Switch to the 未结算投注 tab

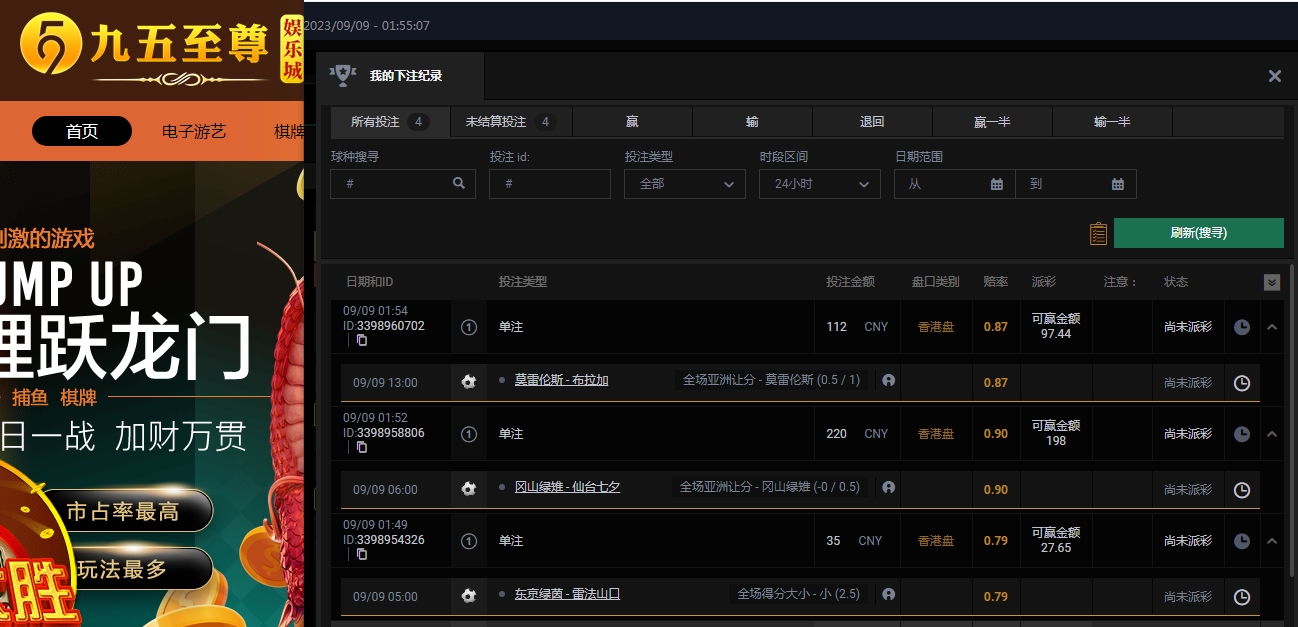pos(510,122)
